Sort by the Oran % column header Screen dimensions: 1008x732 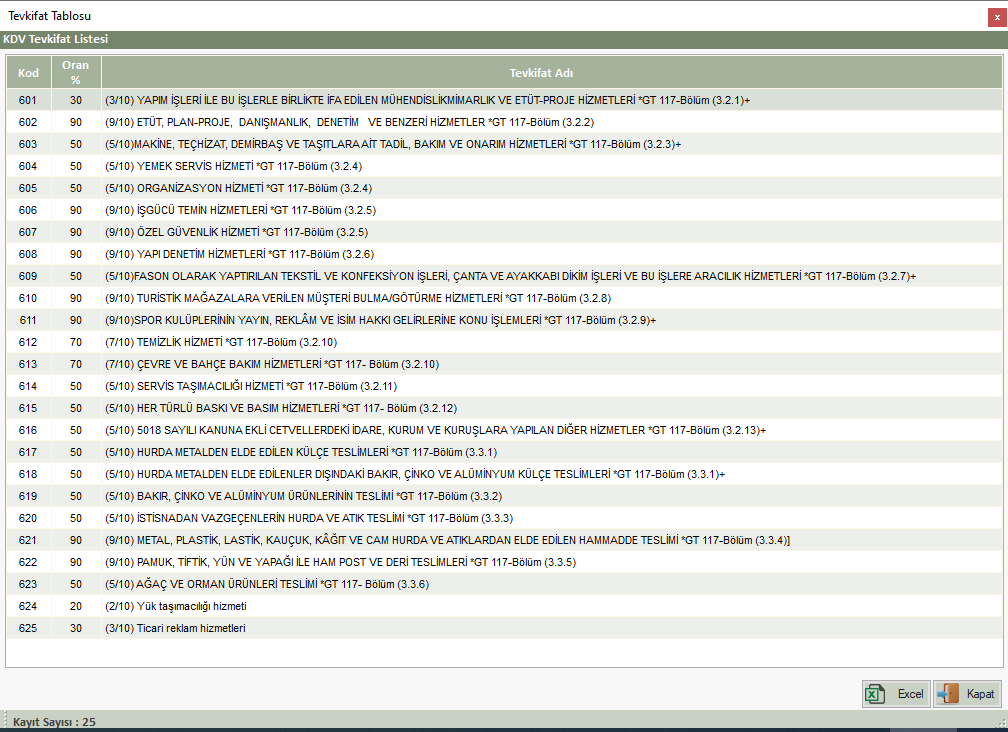pyautogui.click(x=75, y=73)
